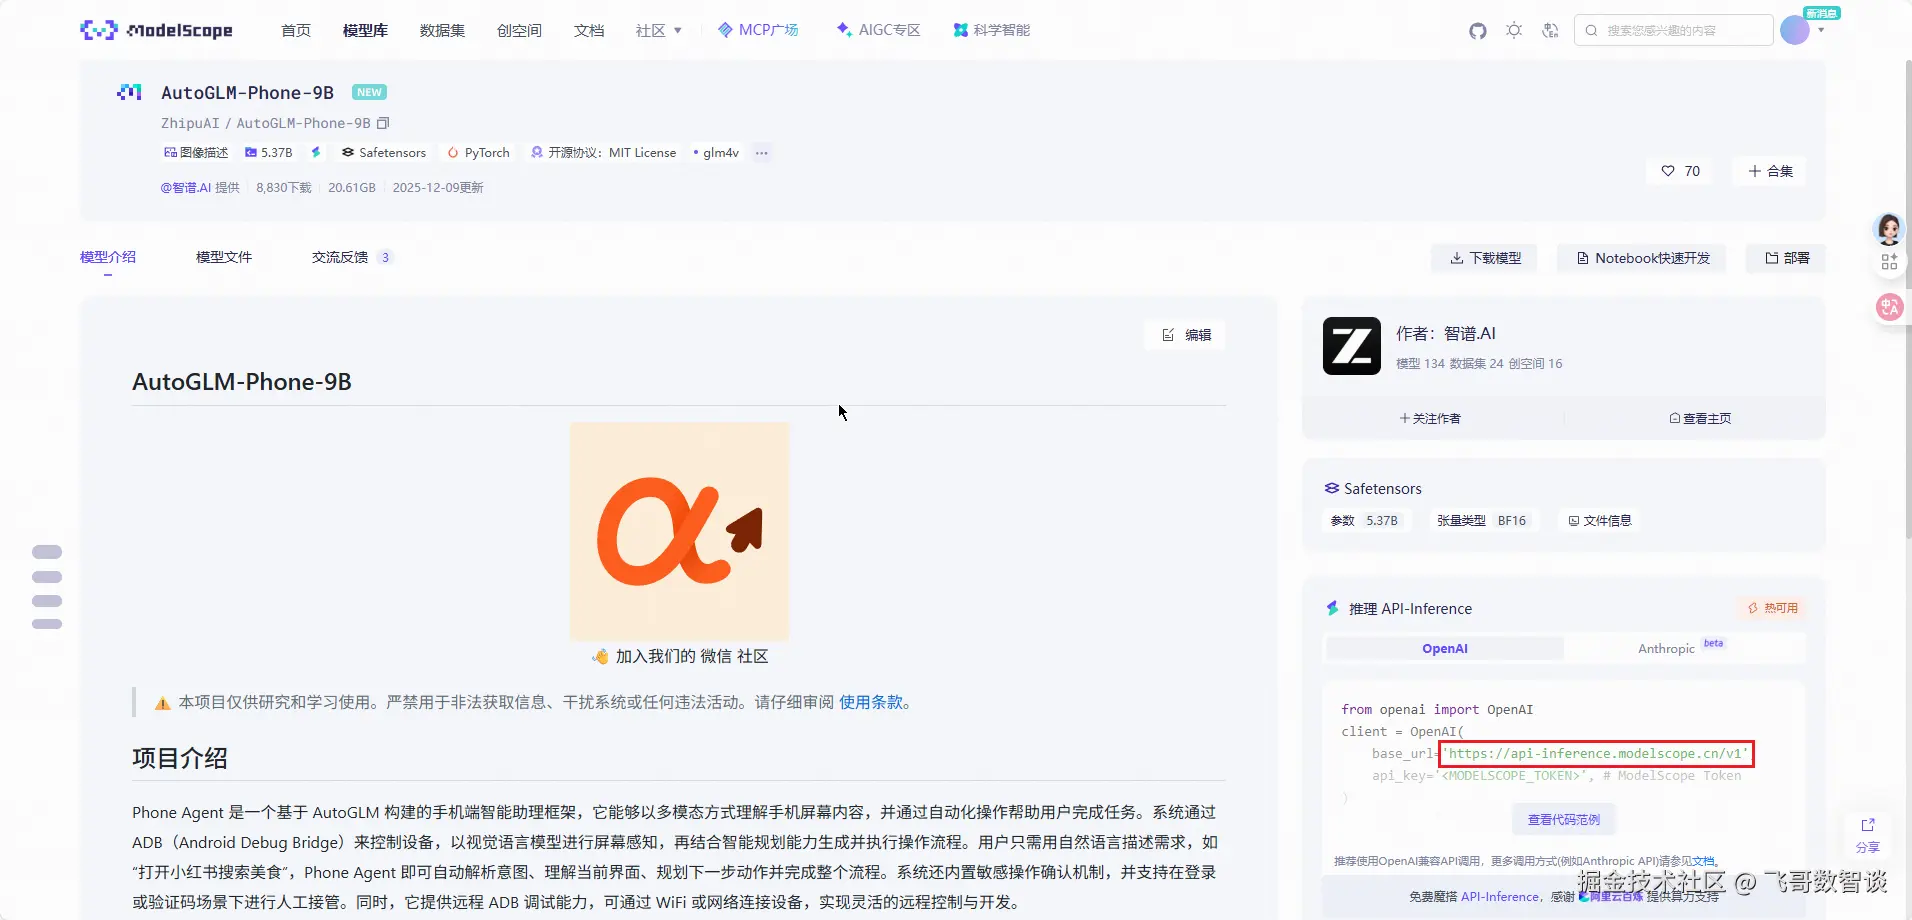This screenshot has width=1912, height=920.
Task: Open the GitHub icon link
Action: pyautogui.click(x=1478, y=31)
